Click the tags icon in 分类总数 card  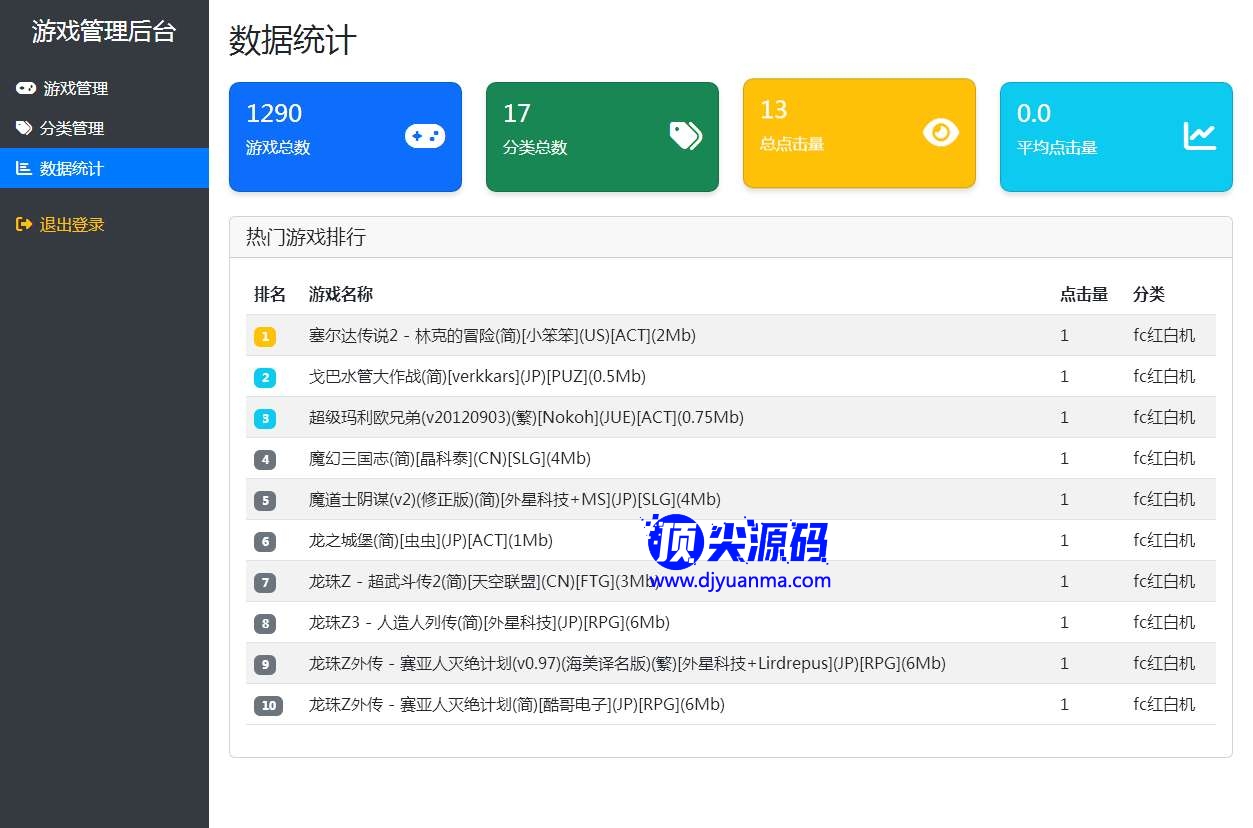click(x=685, y=136)
